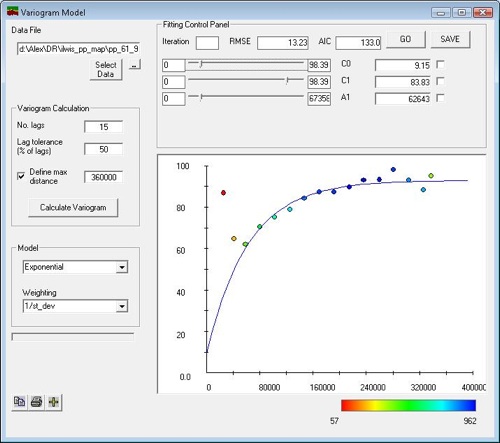Tick the A1 fix parameter checkbox
500x443 pixels.
tap(440, 98)
